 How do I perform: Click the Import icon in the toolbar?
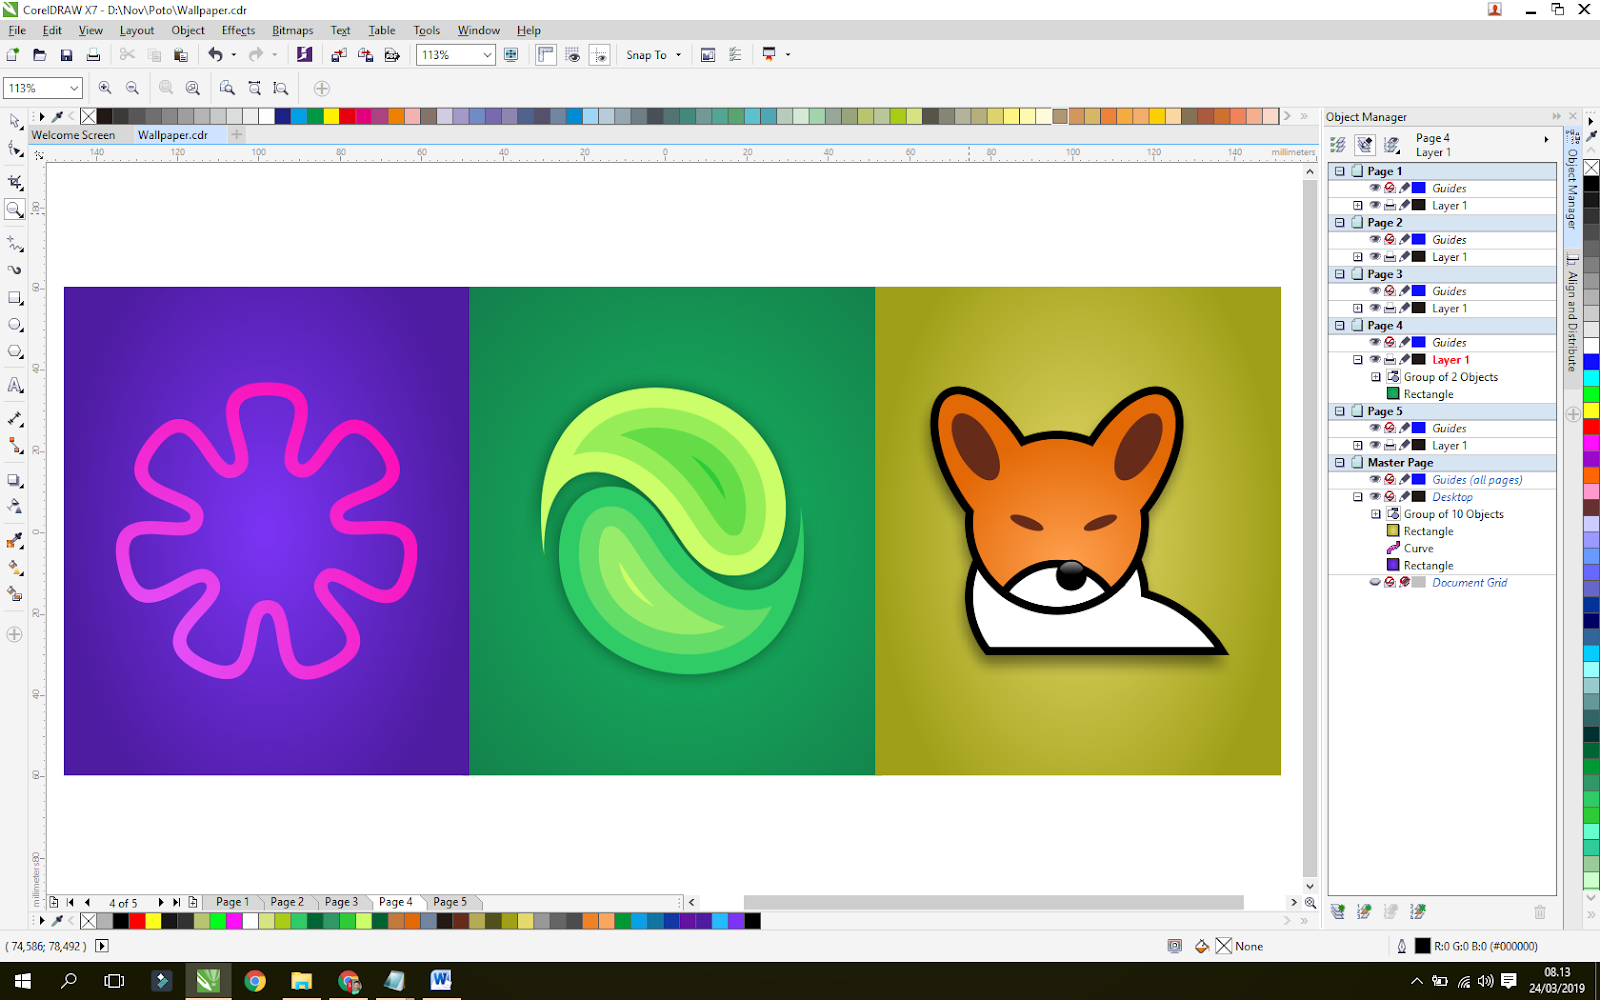[x=339, y=55]
